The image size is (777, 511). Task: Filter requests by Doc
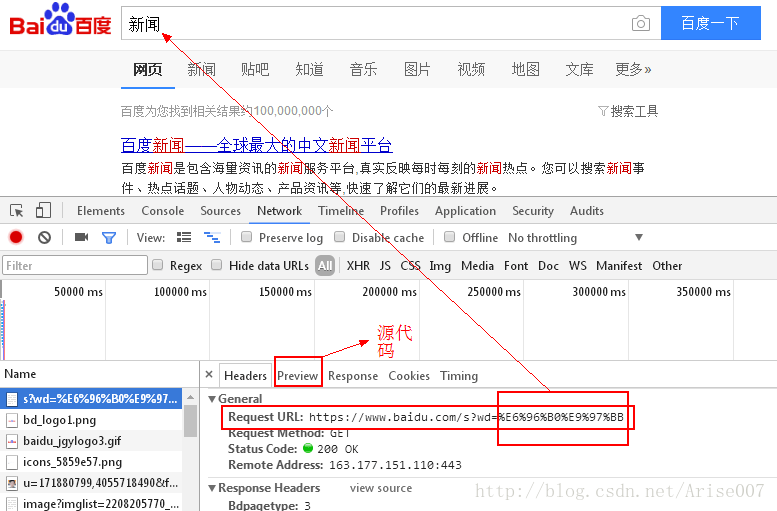pyautogui.click(x=548, y=266)
